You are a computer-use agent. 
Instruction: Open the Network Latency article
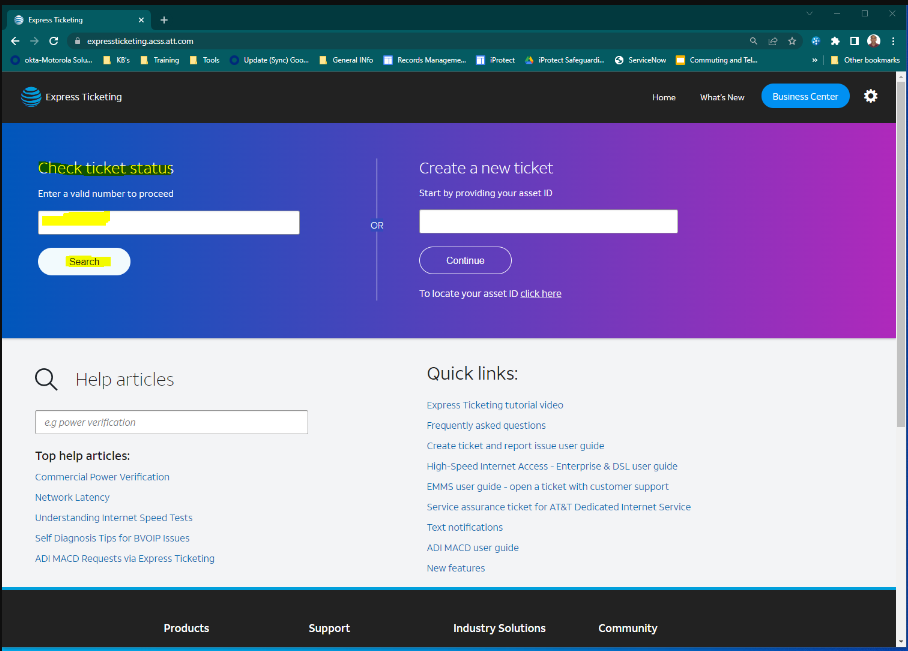click(72, 498)
